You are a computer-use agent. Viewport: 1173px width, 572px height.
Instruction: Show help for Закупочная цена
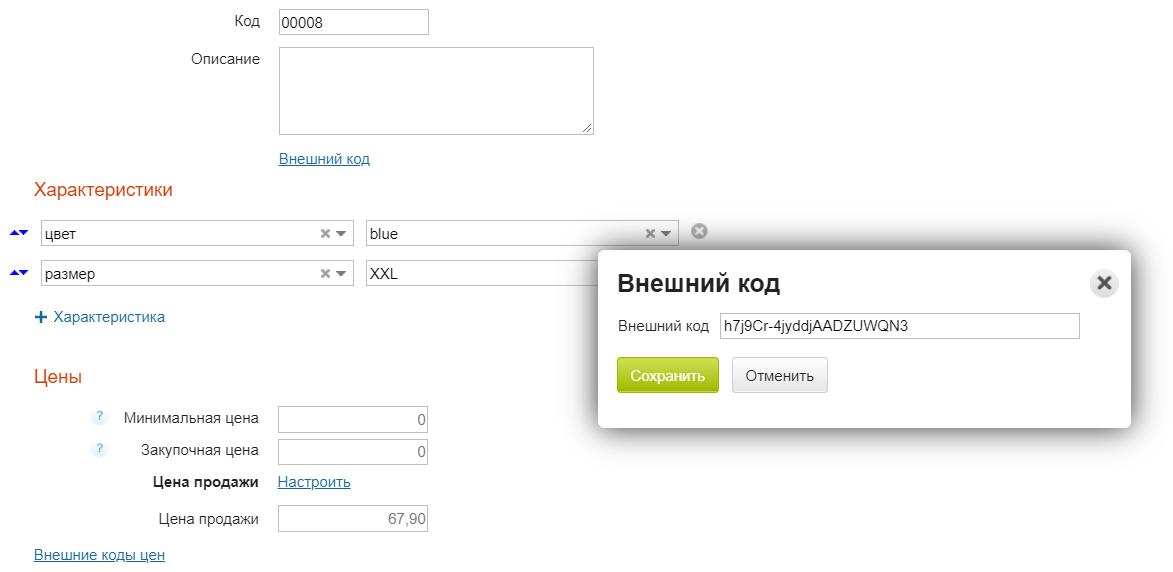(99, 450)
